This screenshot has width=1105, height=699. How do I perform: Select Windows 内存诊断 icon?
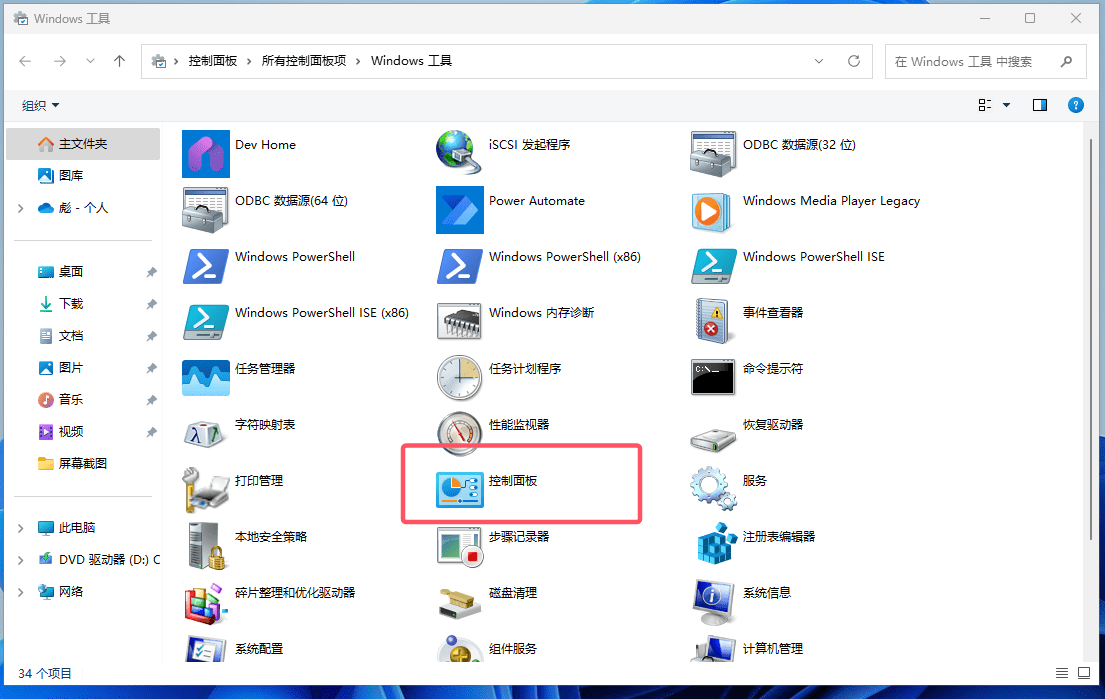click(459, 321)
